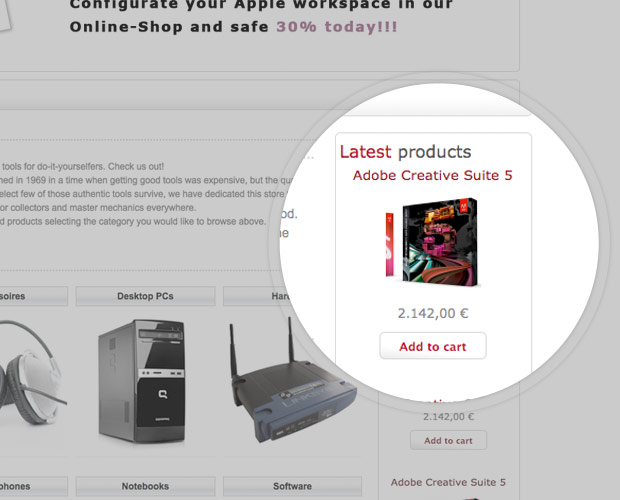Click the partially visible Accessoires category button
This screenshot has height=500, width=620.
click(x=34, y=296)
